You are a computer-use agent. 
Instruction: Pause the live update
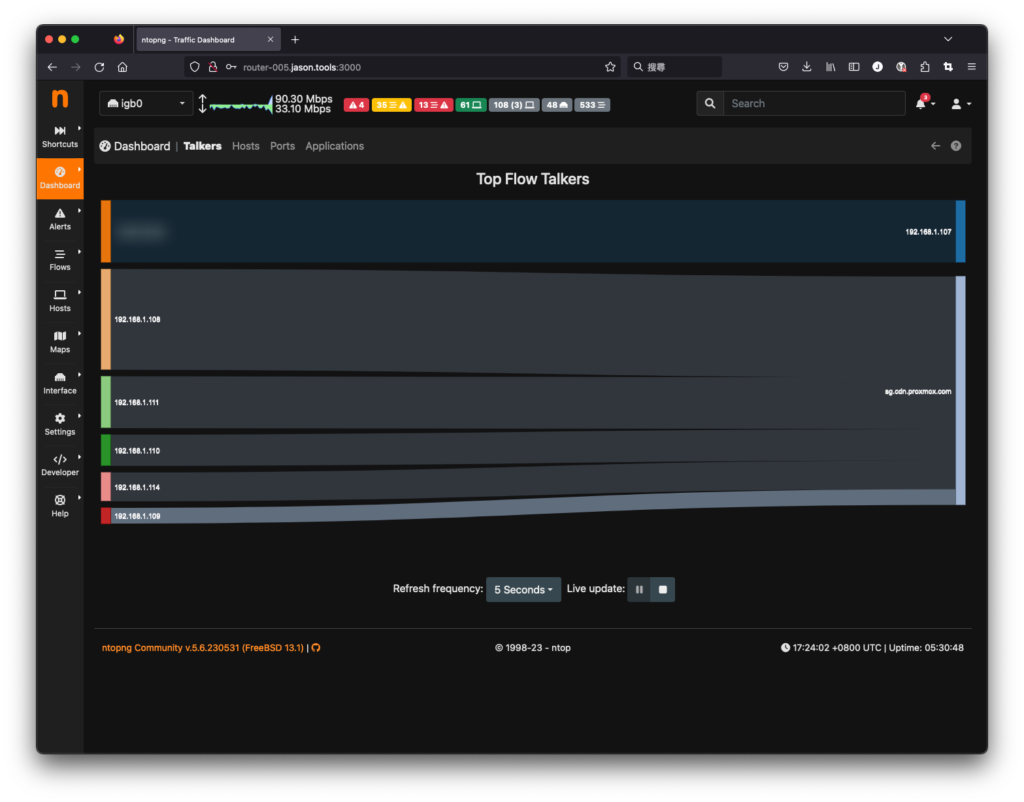point(639,589)
